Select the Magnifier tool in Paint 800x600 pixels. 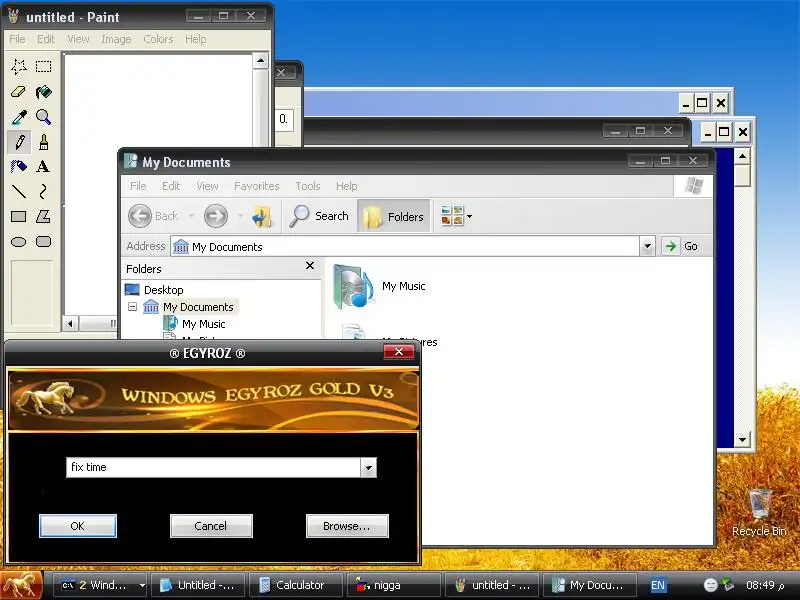point(44,117)
